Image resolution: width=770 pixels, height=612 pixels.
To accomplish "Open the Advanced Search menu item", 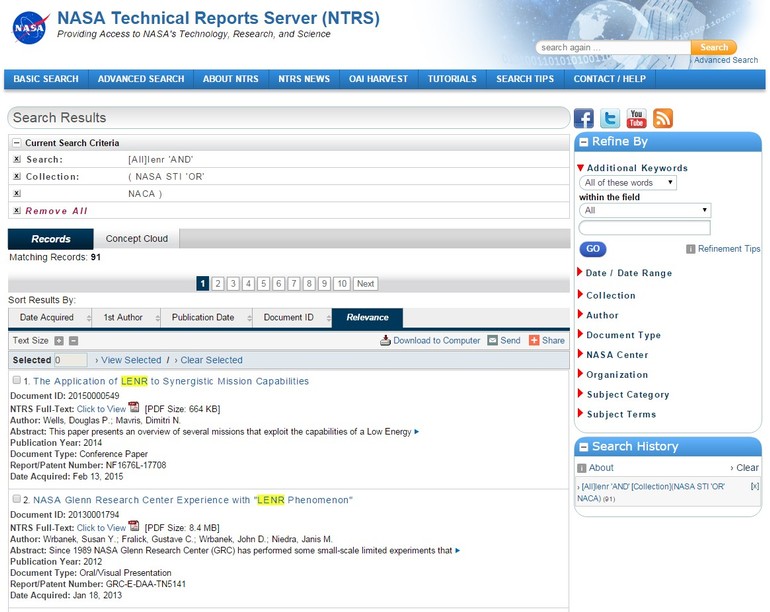I will [141, 79].
